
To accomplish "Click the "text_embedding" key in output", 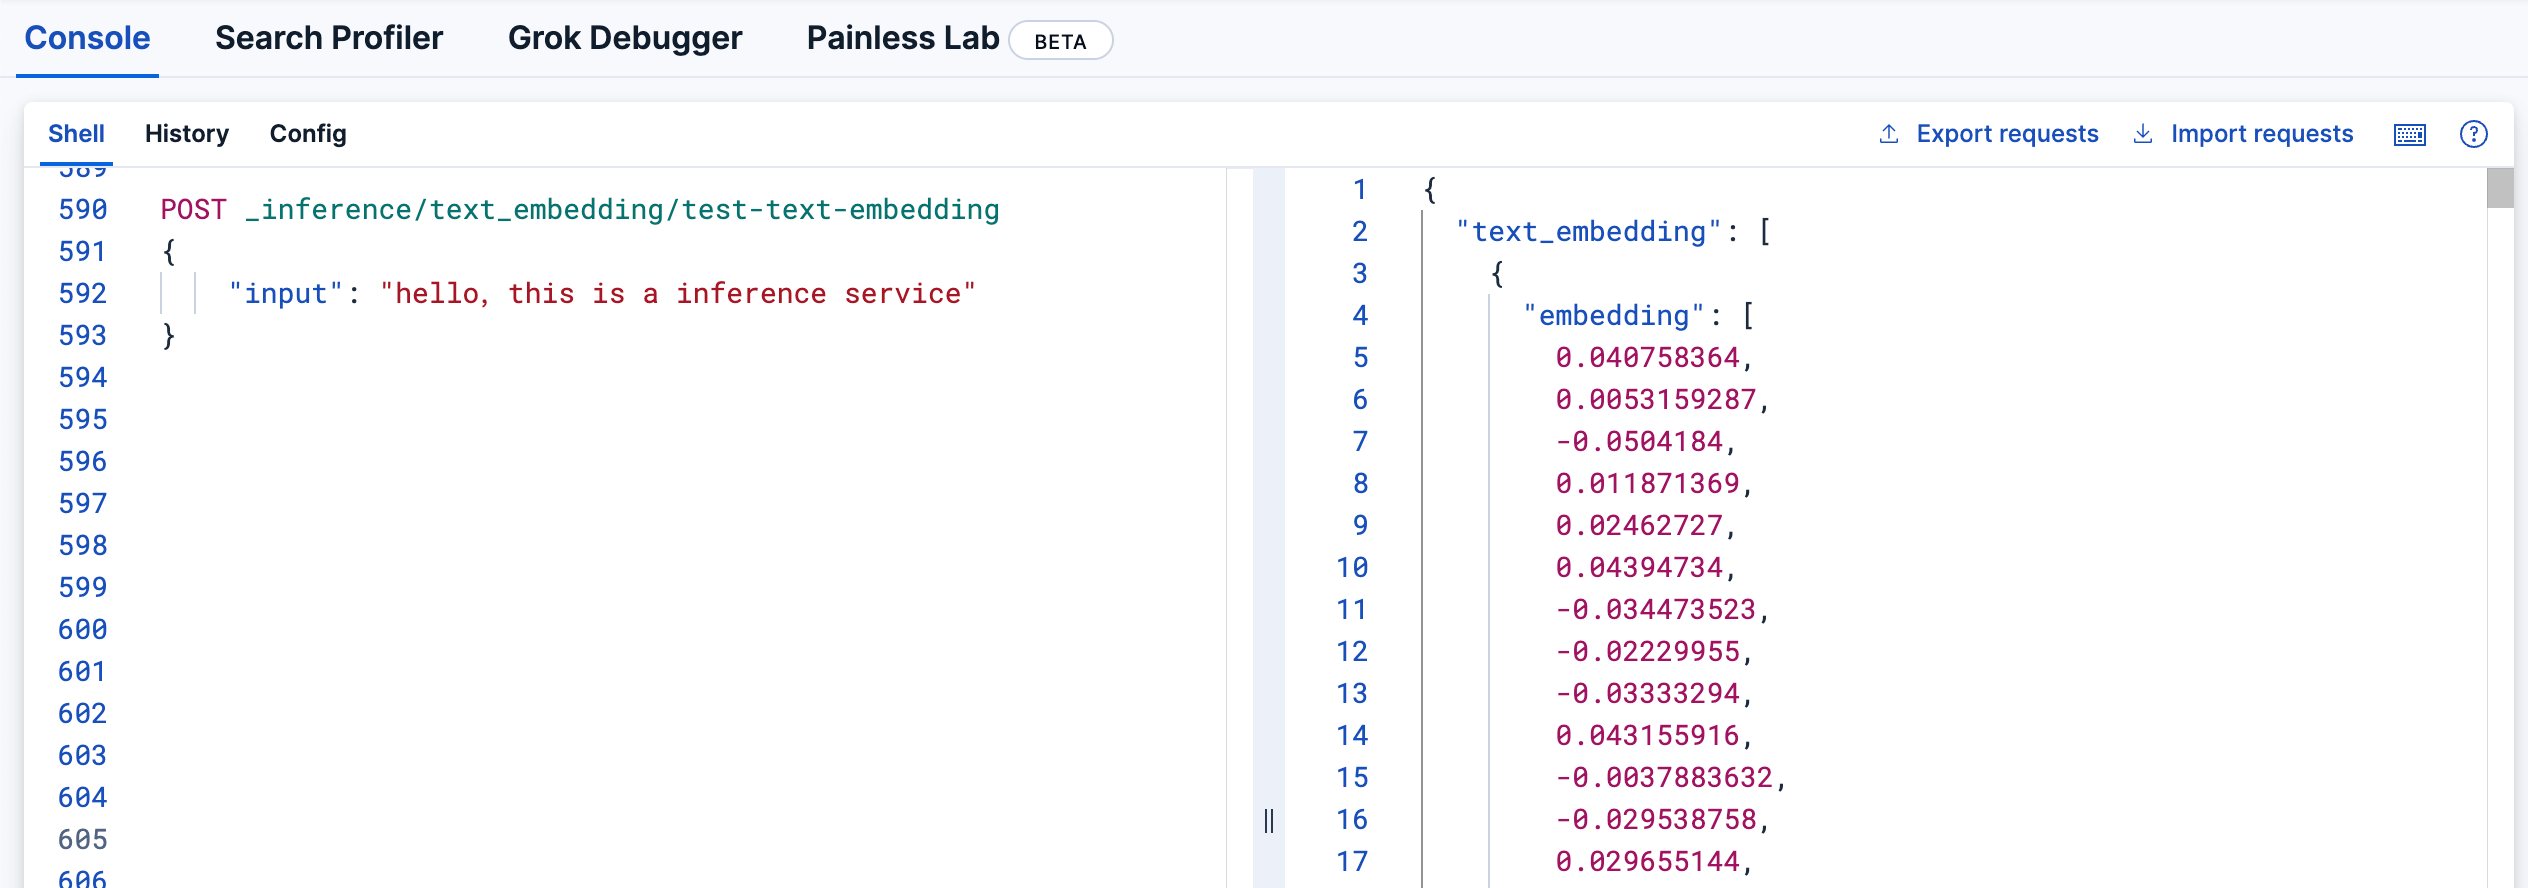I will 1589,231.
